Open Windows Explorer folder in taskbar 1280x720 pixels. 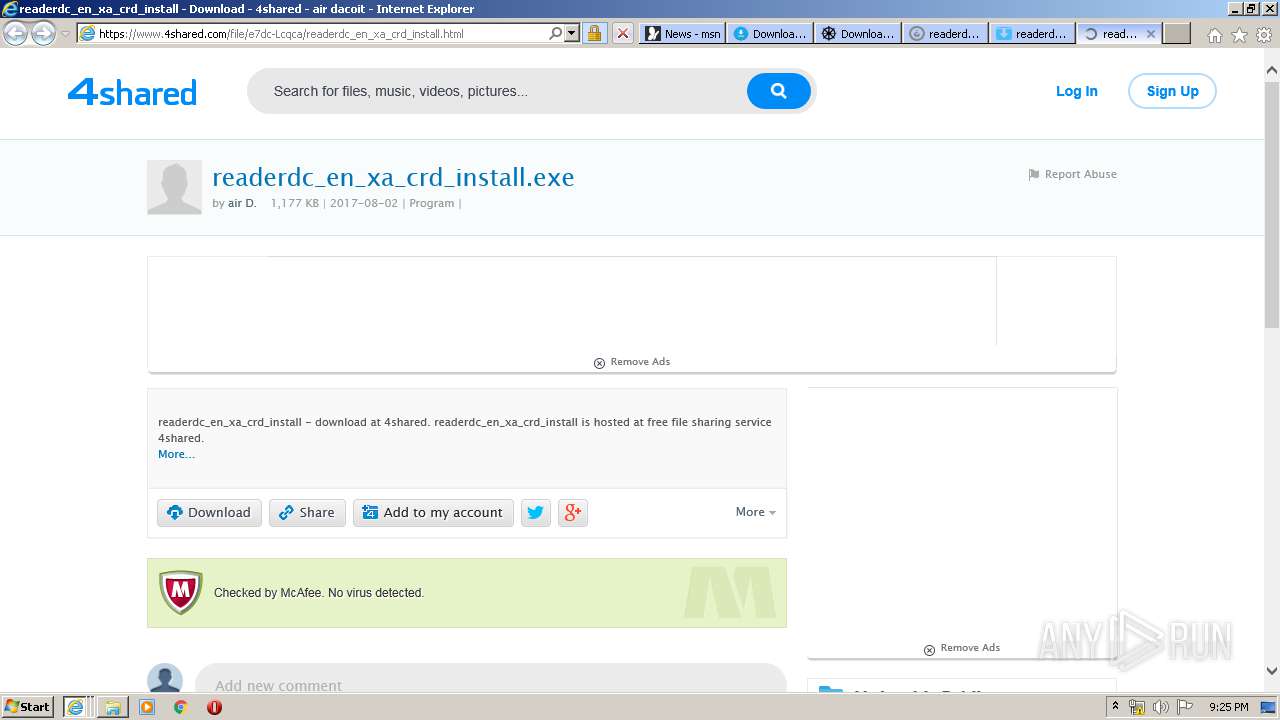click(113, 707)
